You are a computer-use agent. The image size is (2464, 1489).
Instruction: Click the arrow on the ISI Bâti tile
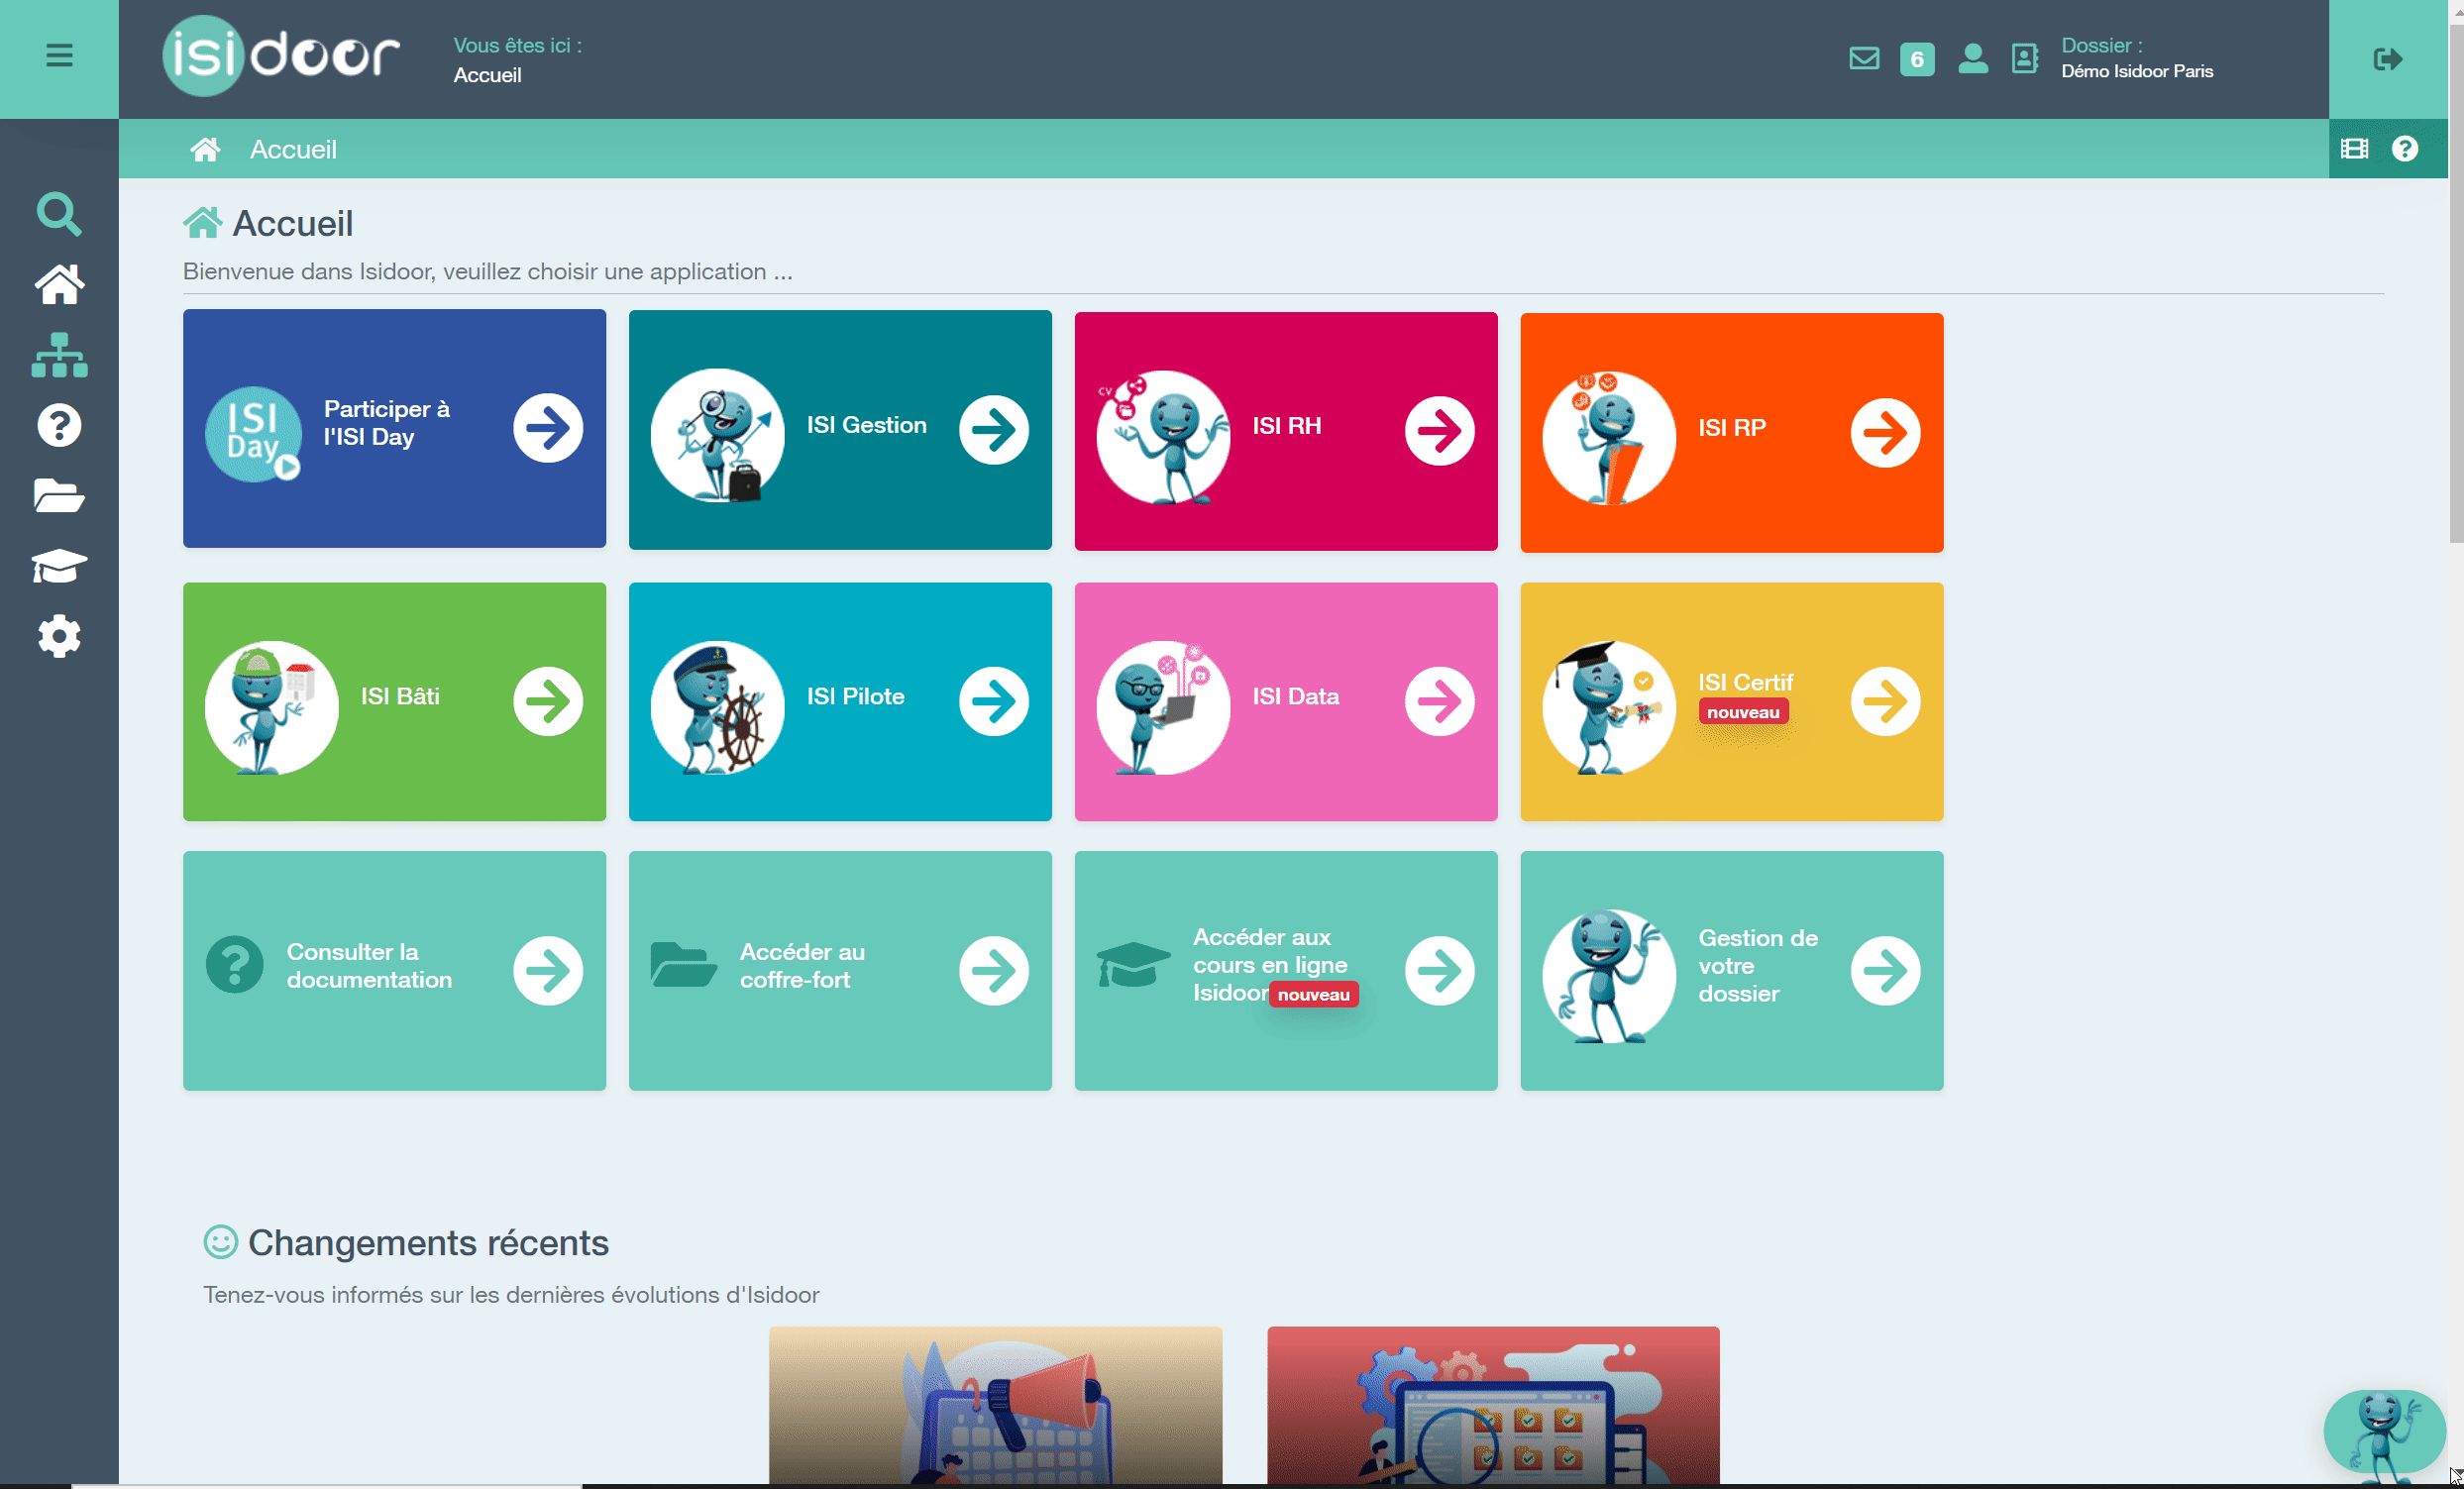point(548,702)
